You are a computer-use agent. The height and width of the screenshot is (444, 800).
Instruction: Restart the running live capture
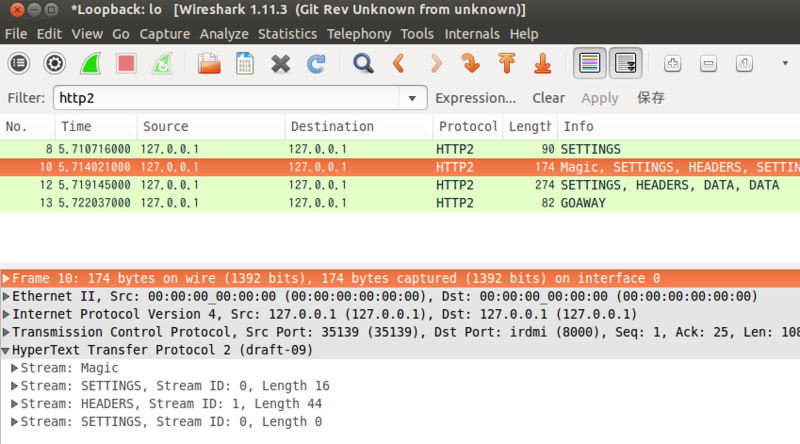tap(162, 64)
